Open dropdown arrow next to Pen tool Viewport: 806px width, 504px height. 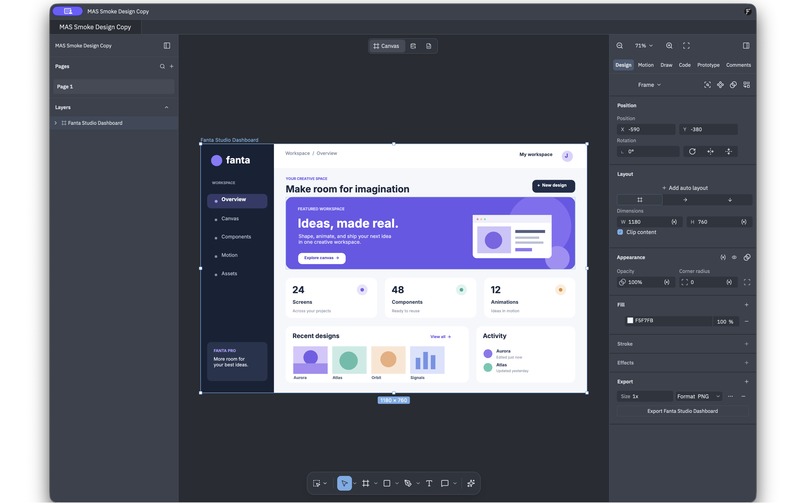tap(417, 483)
